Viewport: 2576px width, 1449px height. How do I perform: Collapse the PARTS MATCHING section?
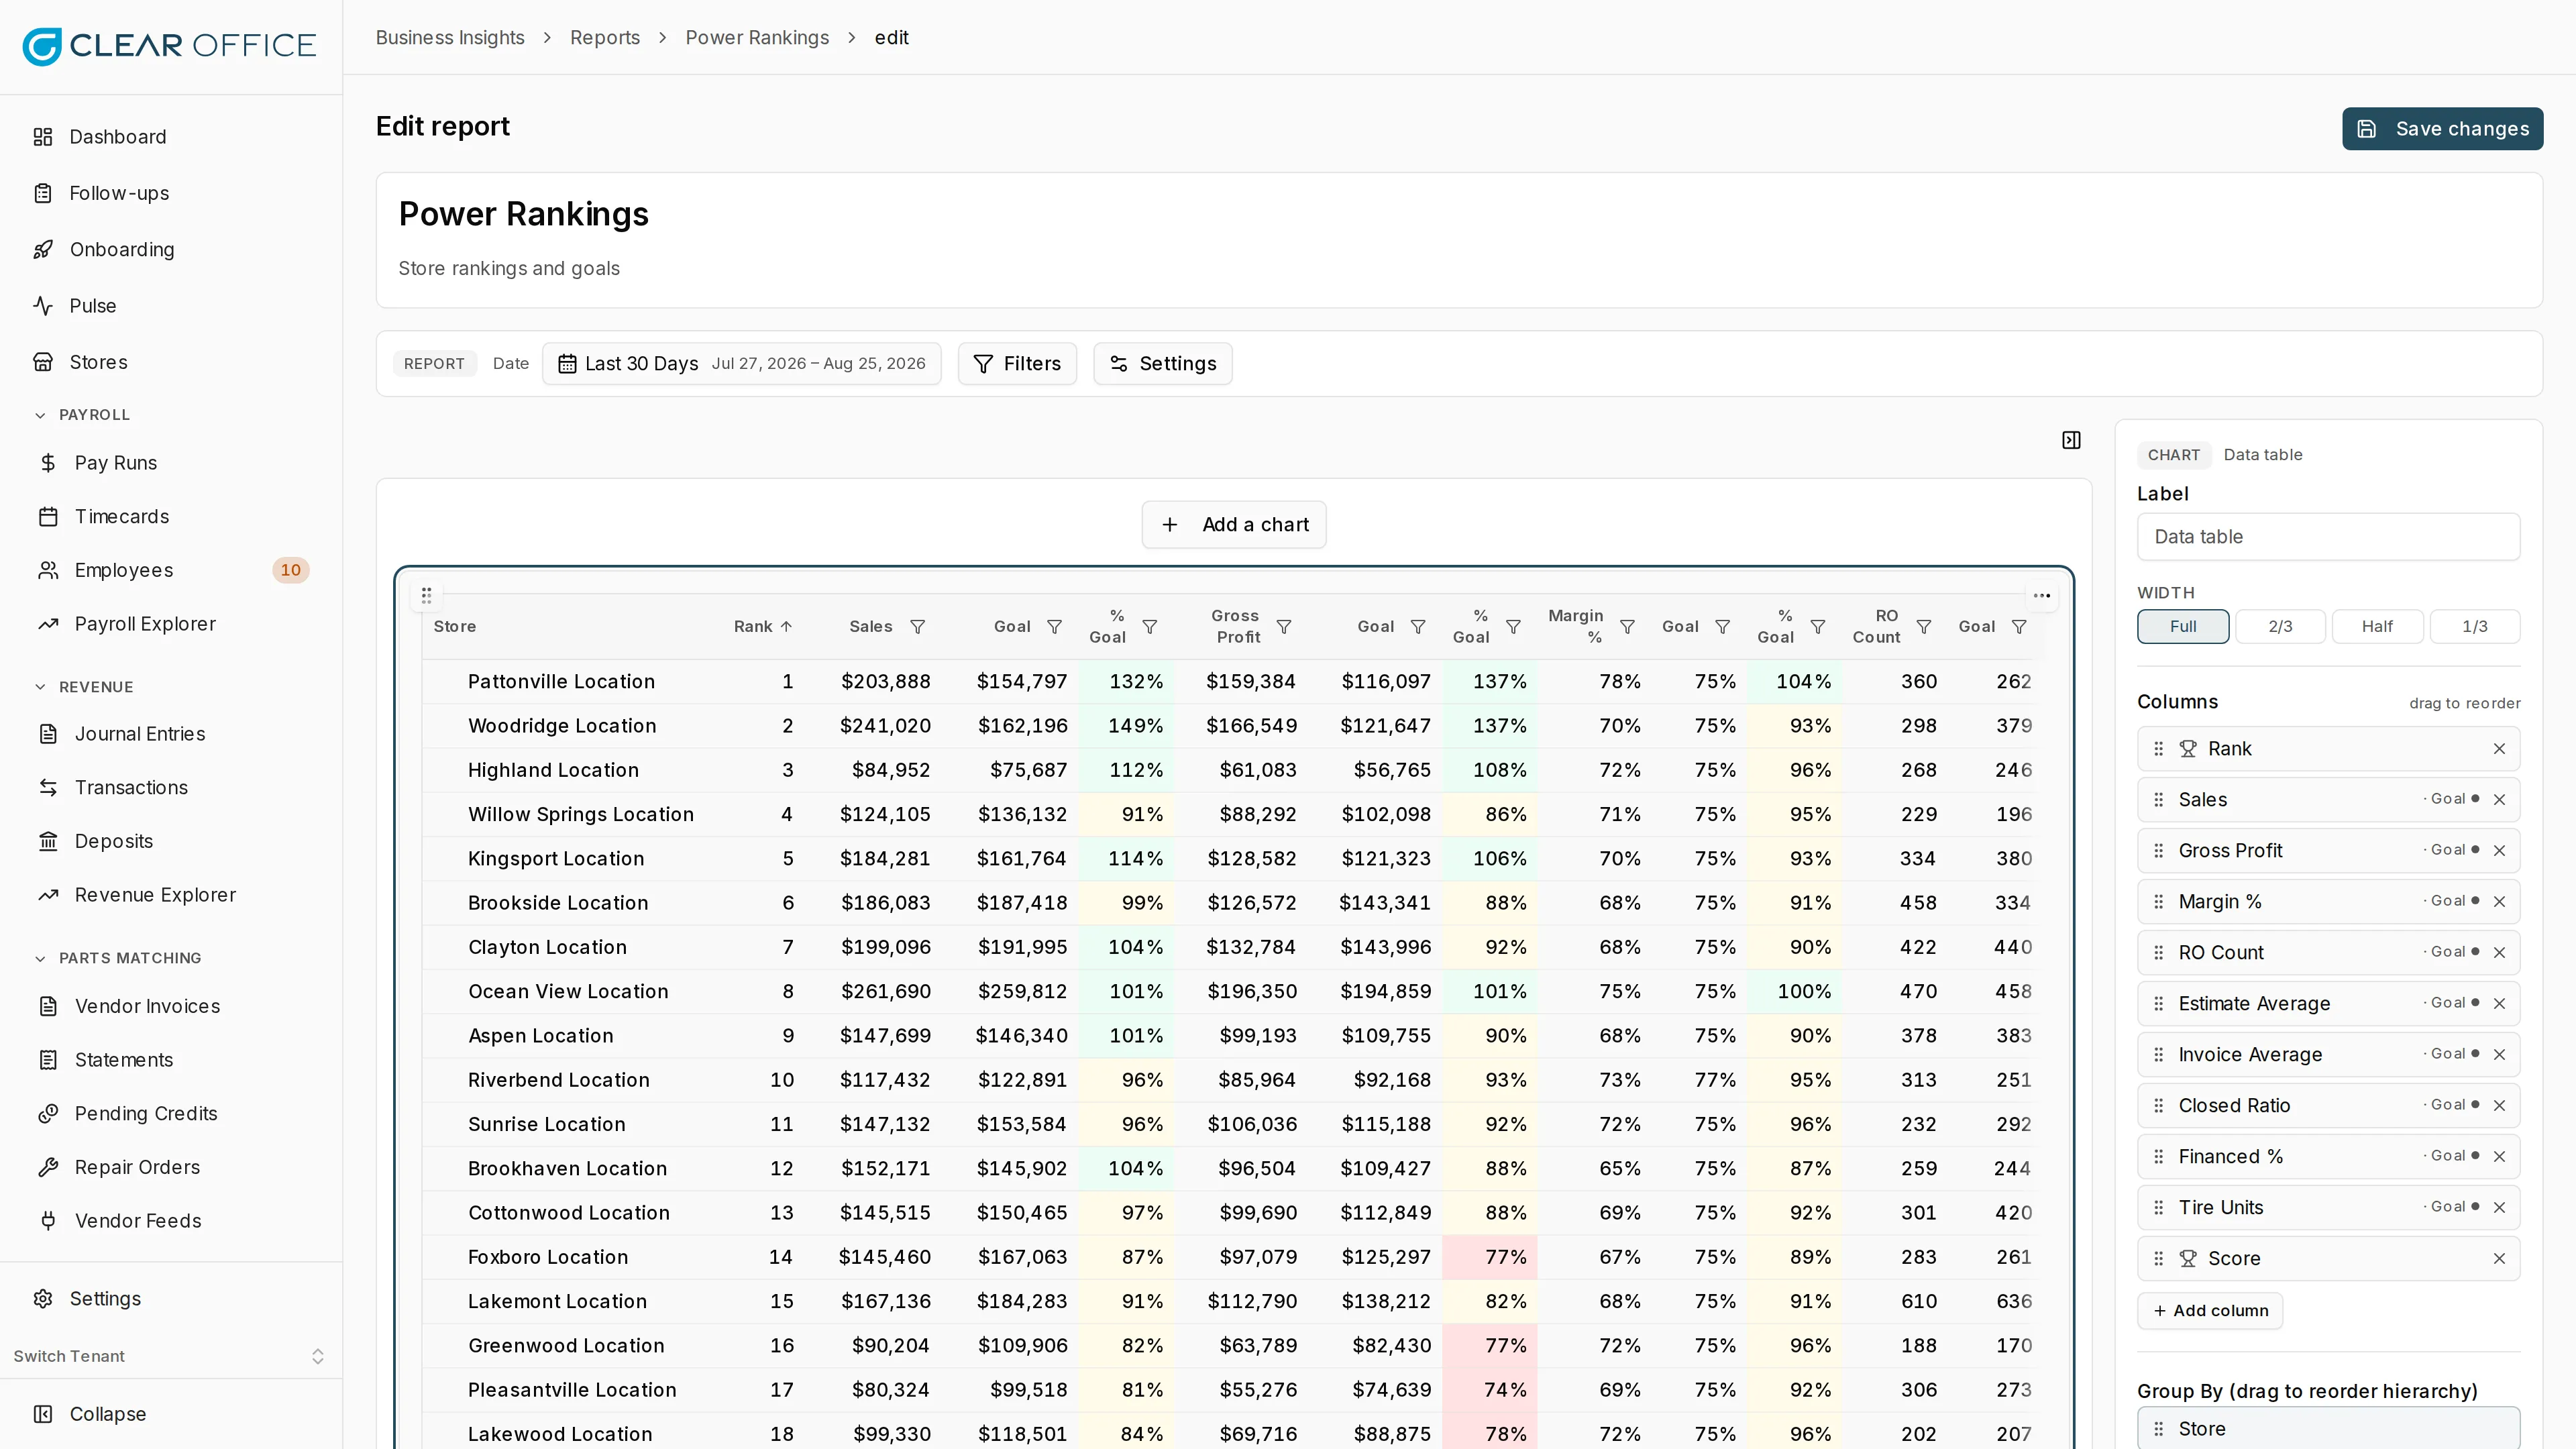tap(118, 958)
